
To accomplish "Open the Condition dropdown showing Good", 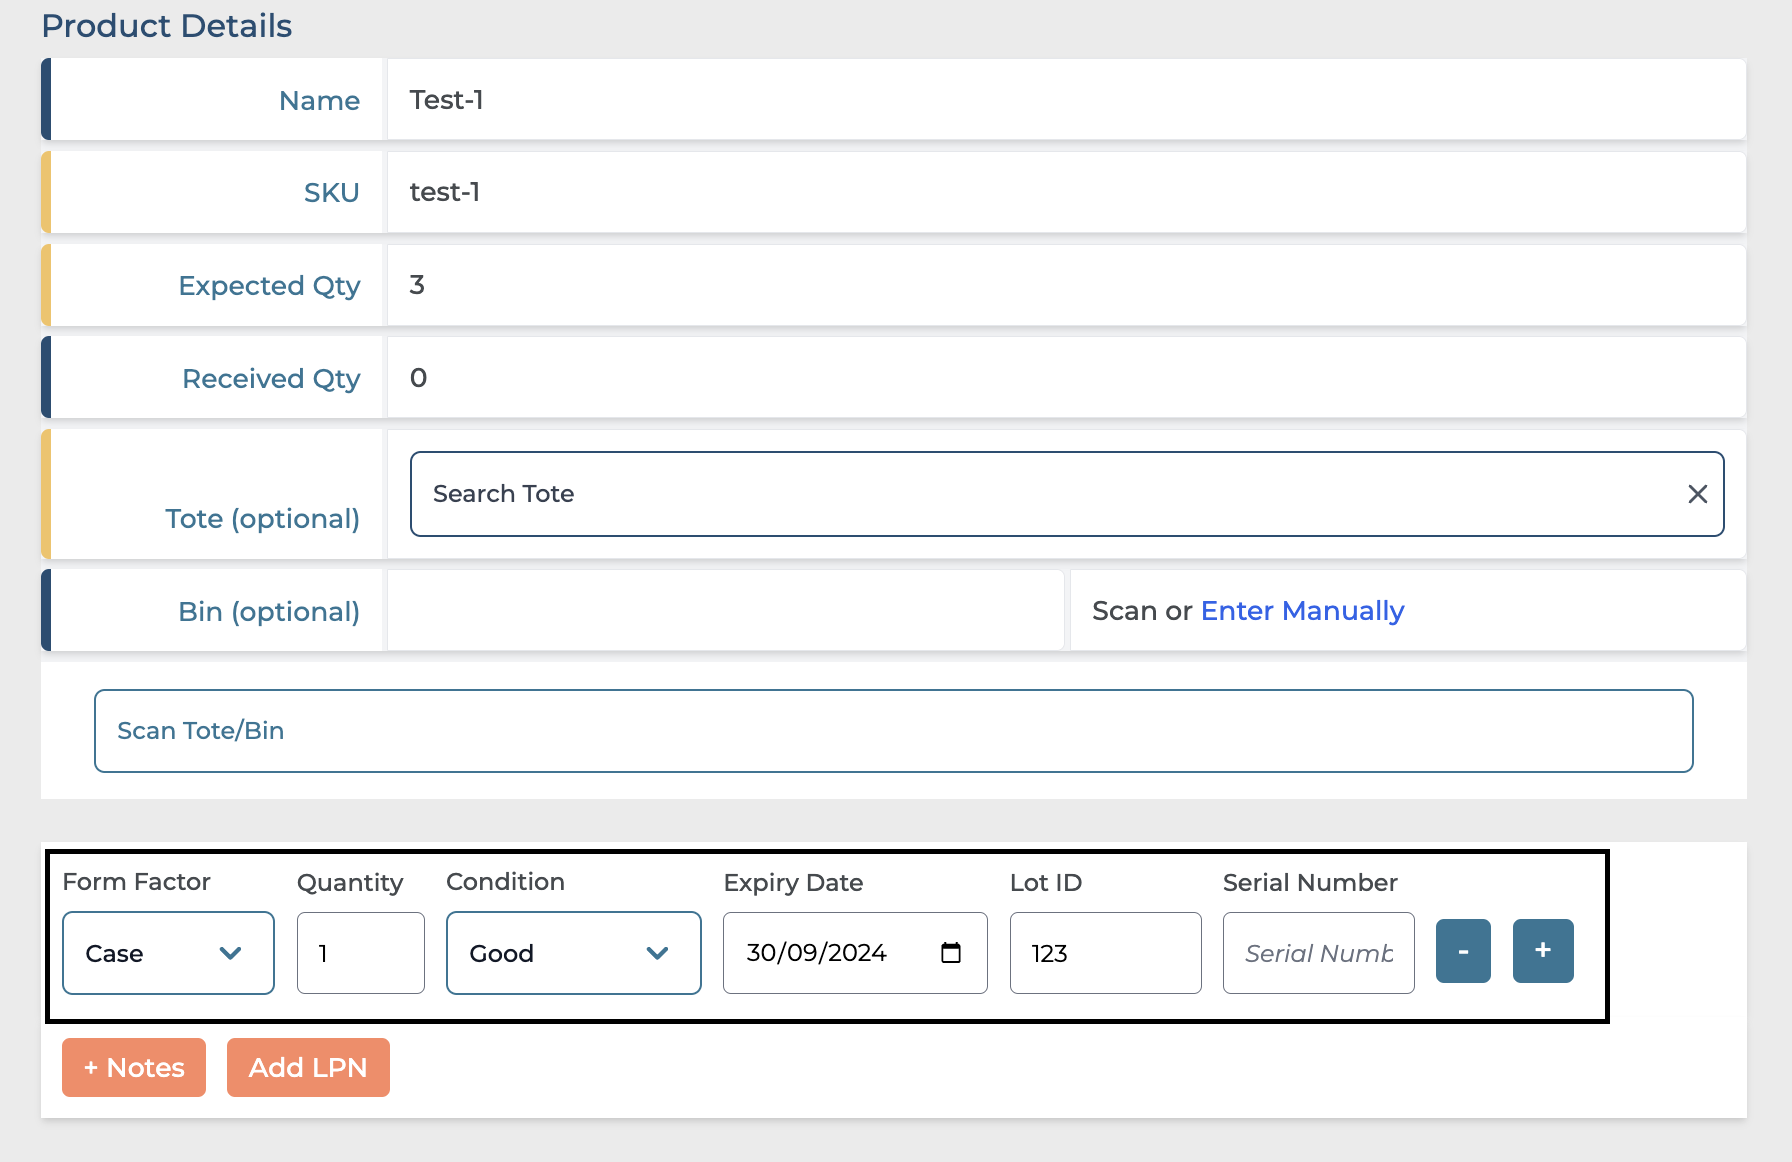I will tap(573, 953).
